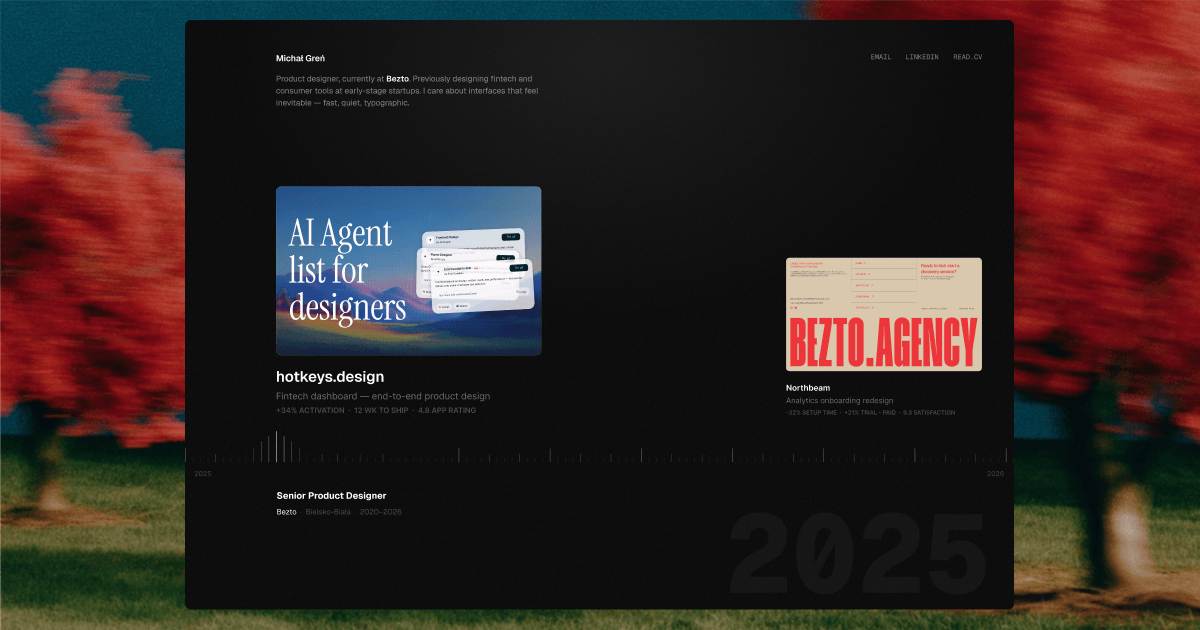Open the READ.CV link in header

(x=967, y=57)
